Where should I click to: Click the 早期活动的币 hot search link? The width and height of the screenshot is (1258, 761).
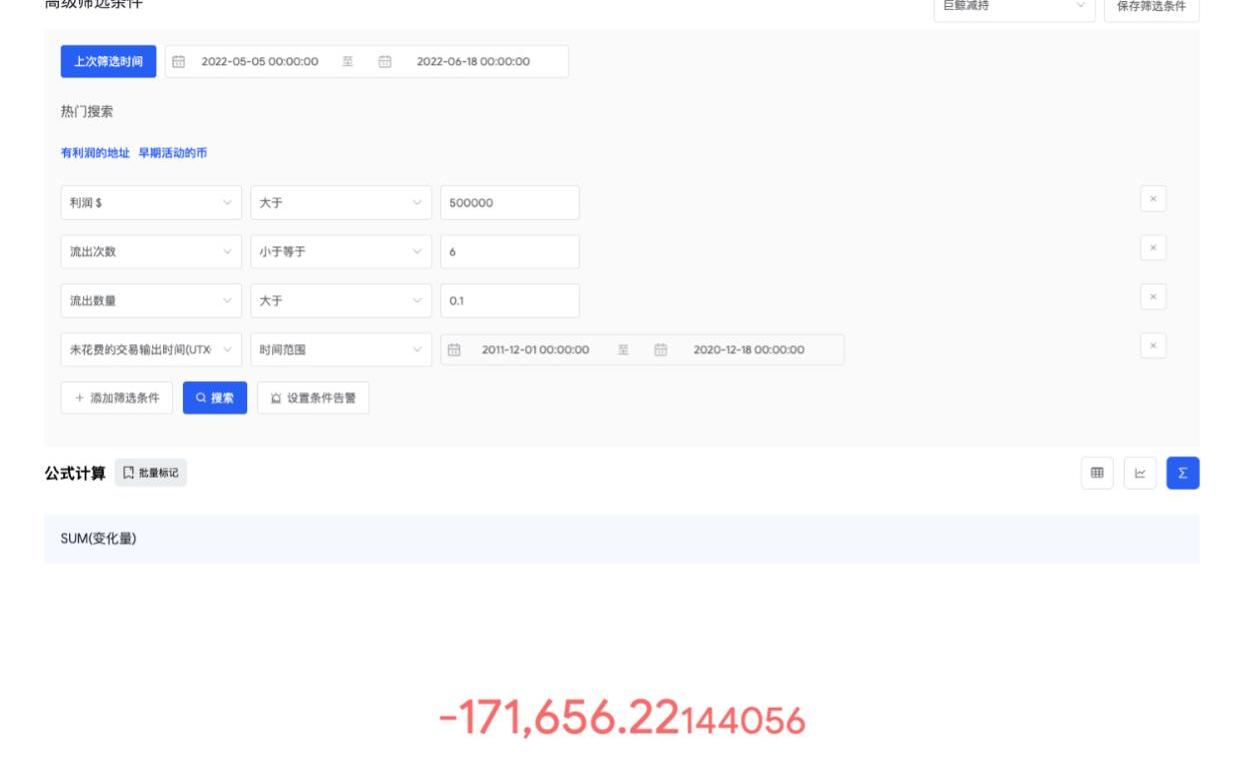[x=173, y=153]
